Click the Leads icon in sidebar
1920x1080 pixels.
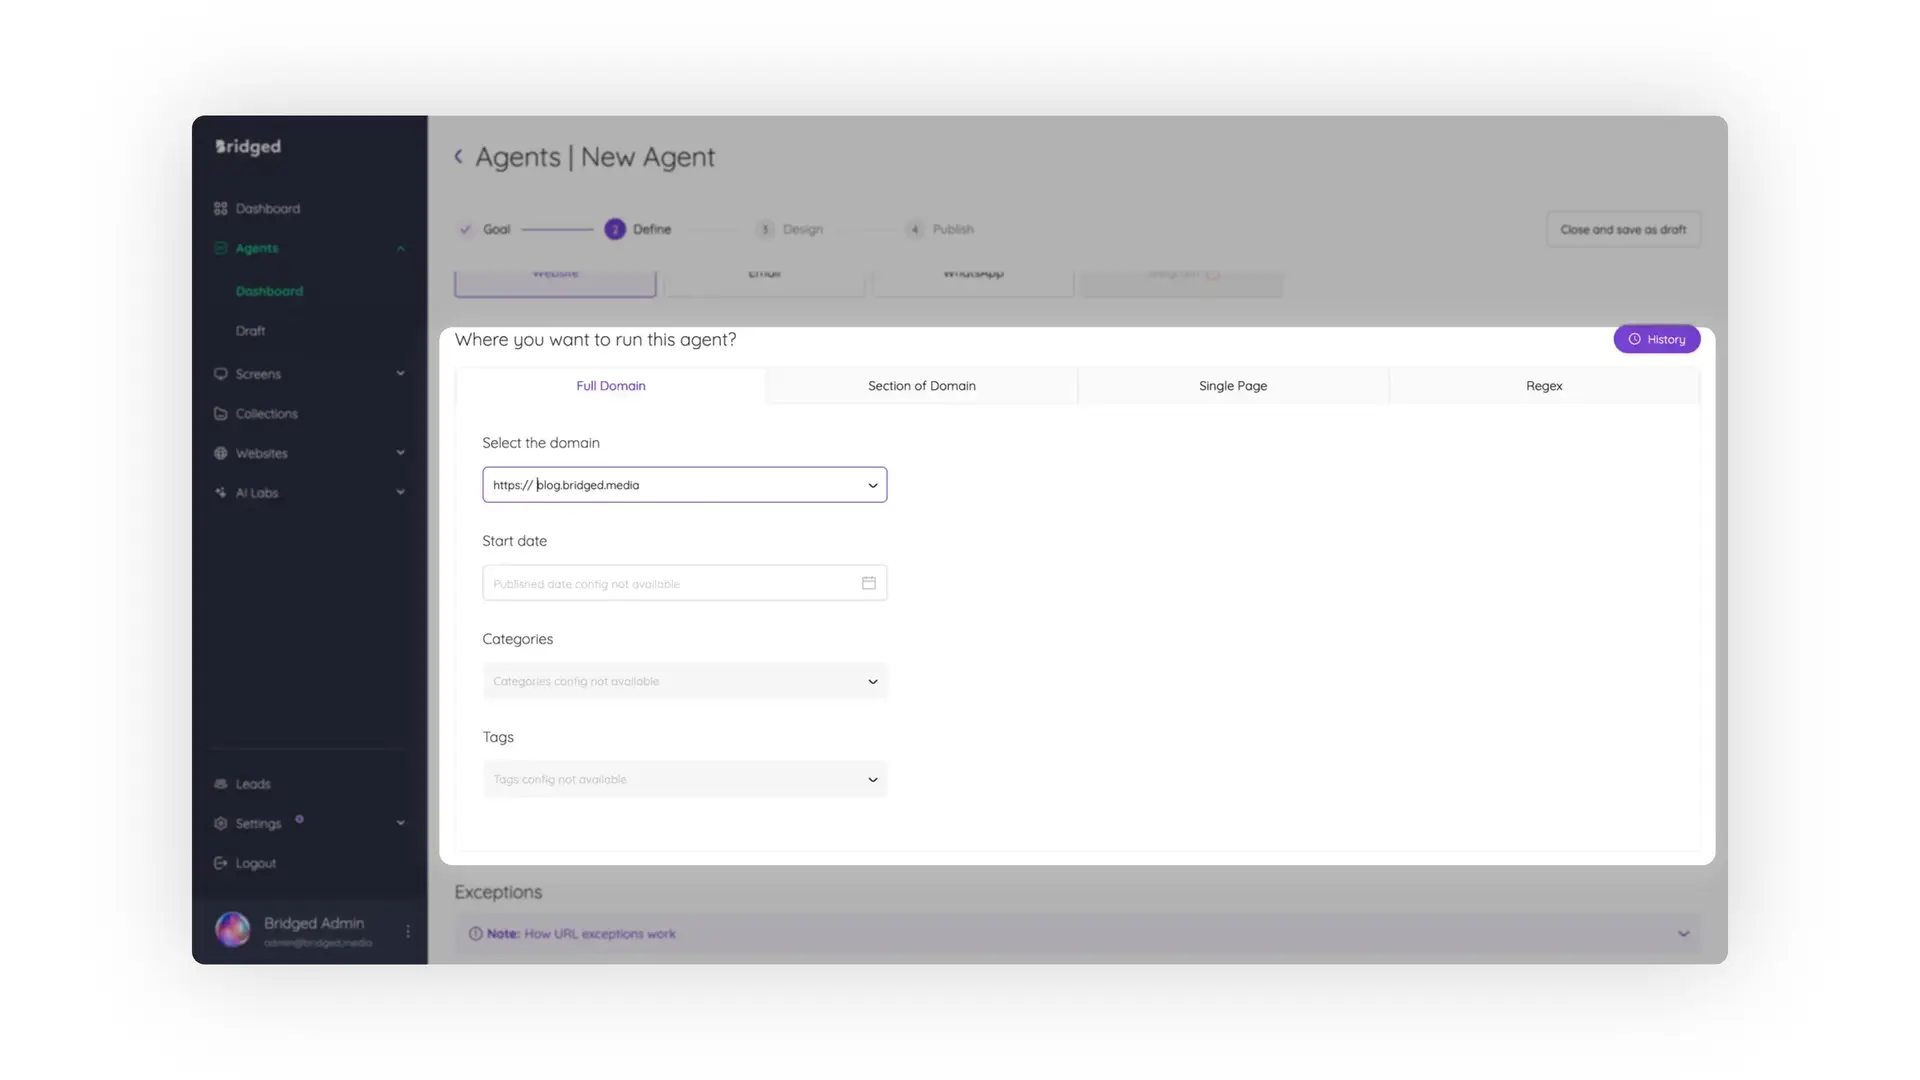[221, 784]
